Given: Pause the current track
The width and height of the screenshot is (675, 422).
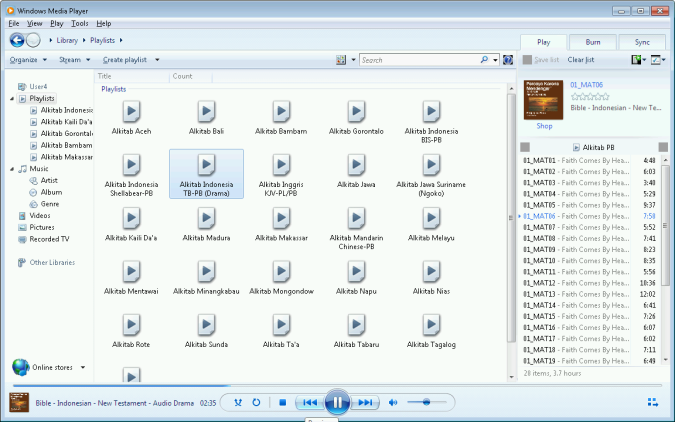Looking at the screenshot, I should pyautogui.click(x=337, y=402).
